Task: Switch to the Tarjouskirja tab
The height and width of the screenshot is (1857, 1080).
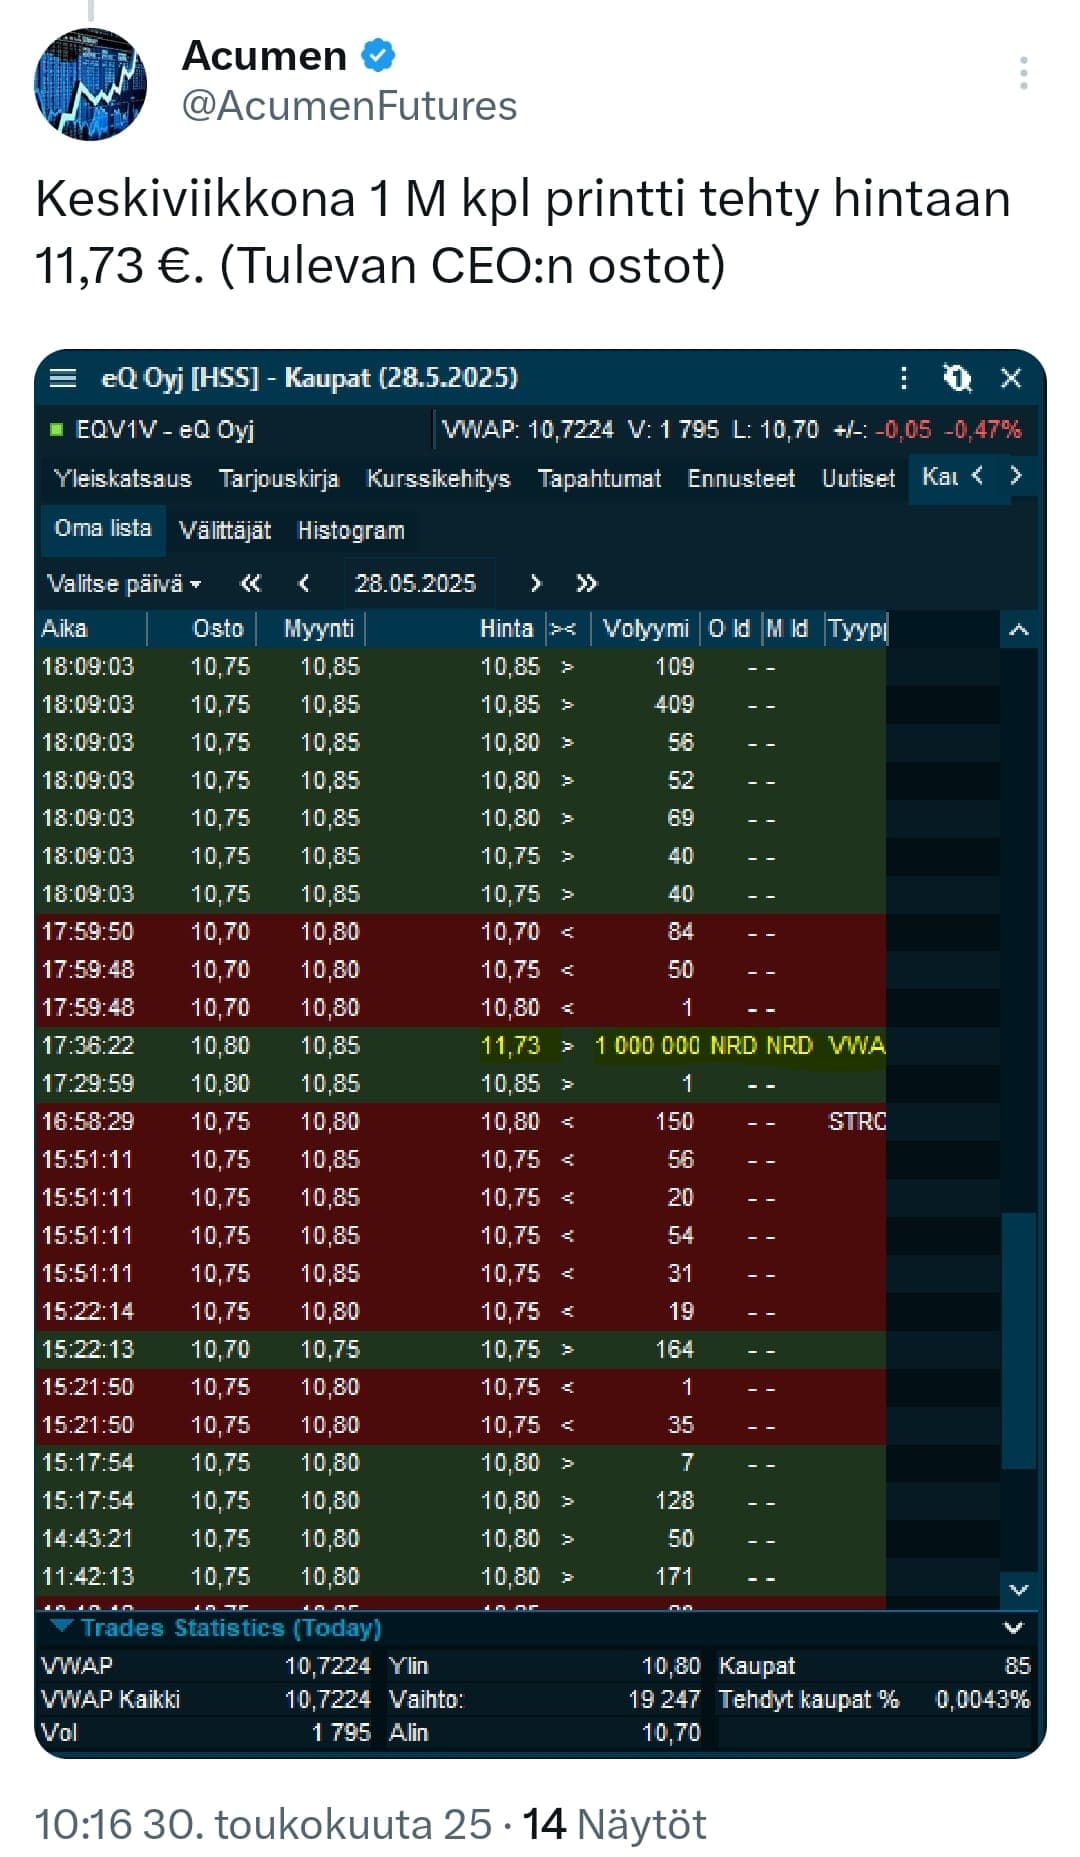Action: [279, 479]
